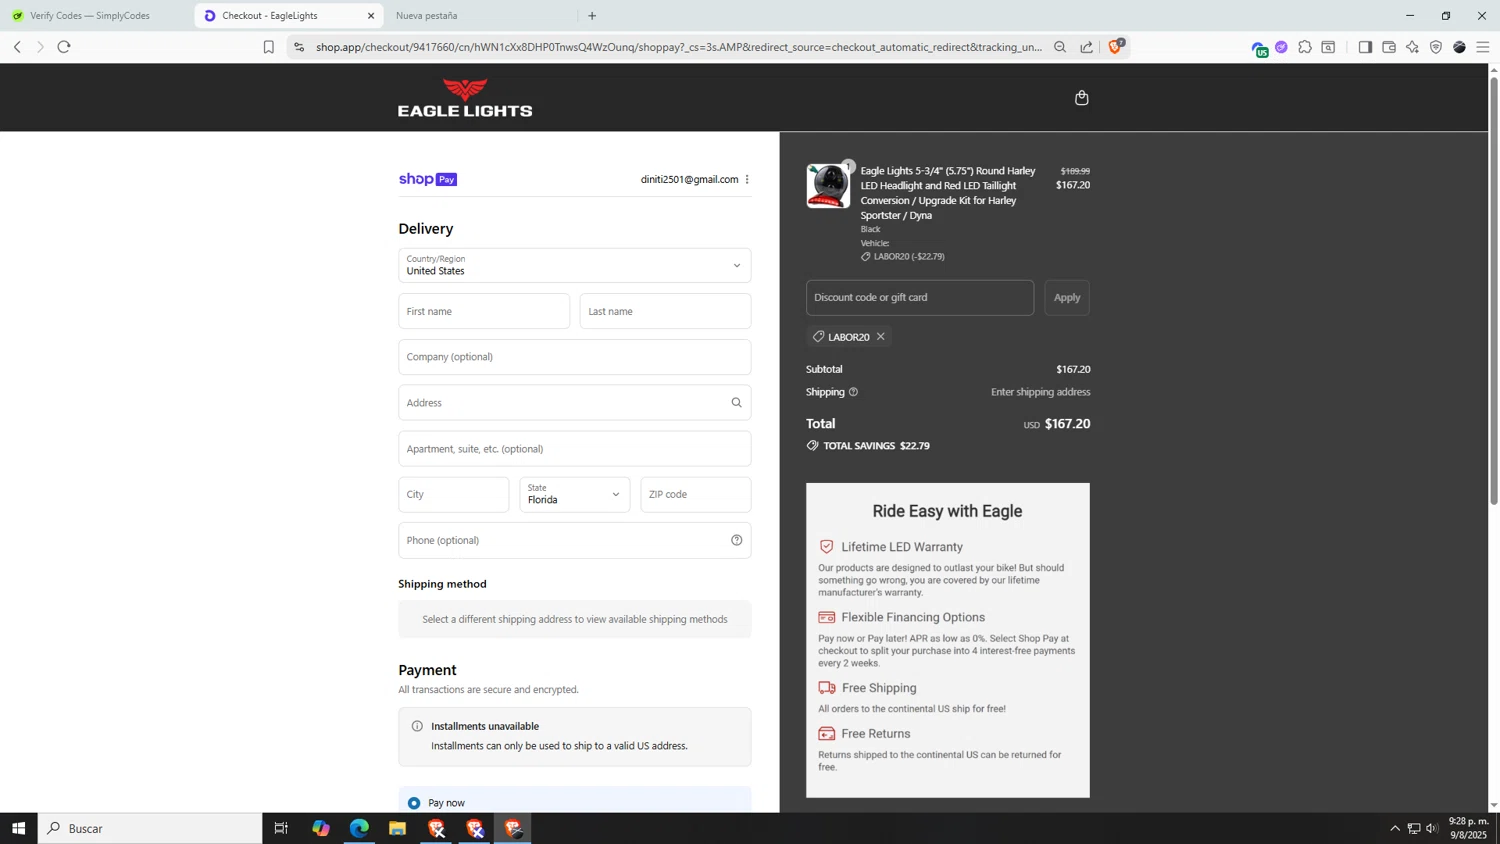Remove the LABOR20 discount code

(x=880, y=337)
